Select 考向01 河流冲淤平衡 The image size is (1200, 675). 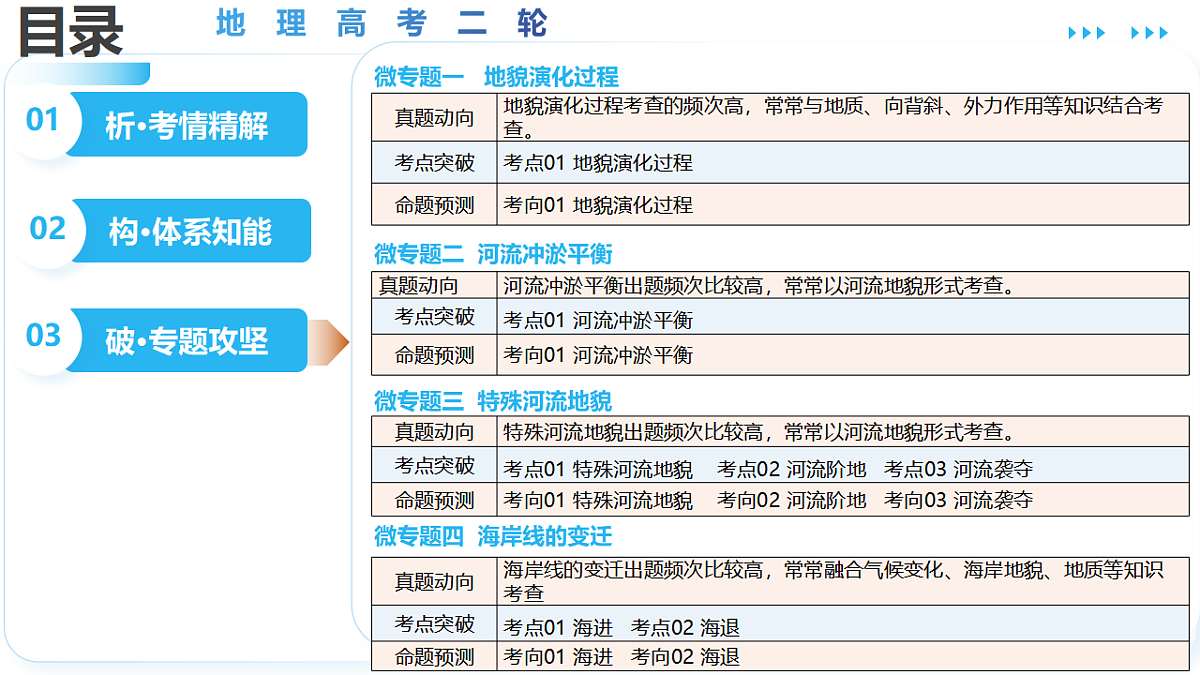(x=598, y=355)
